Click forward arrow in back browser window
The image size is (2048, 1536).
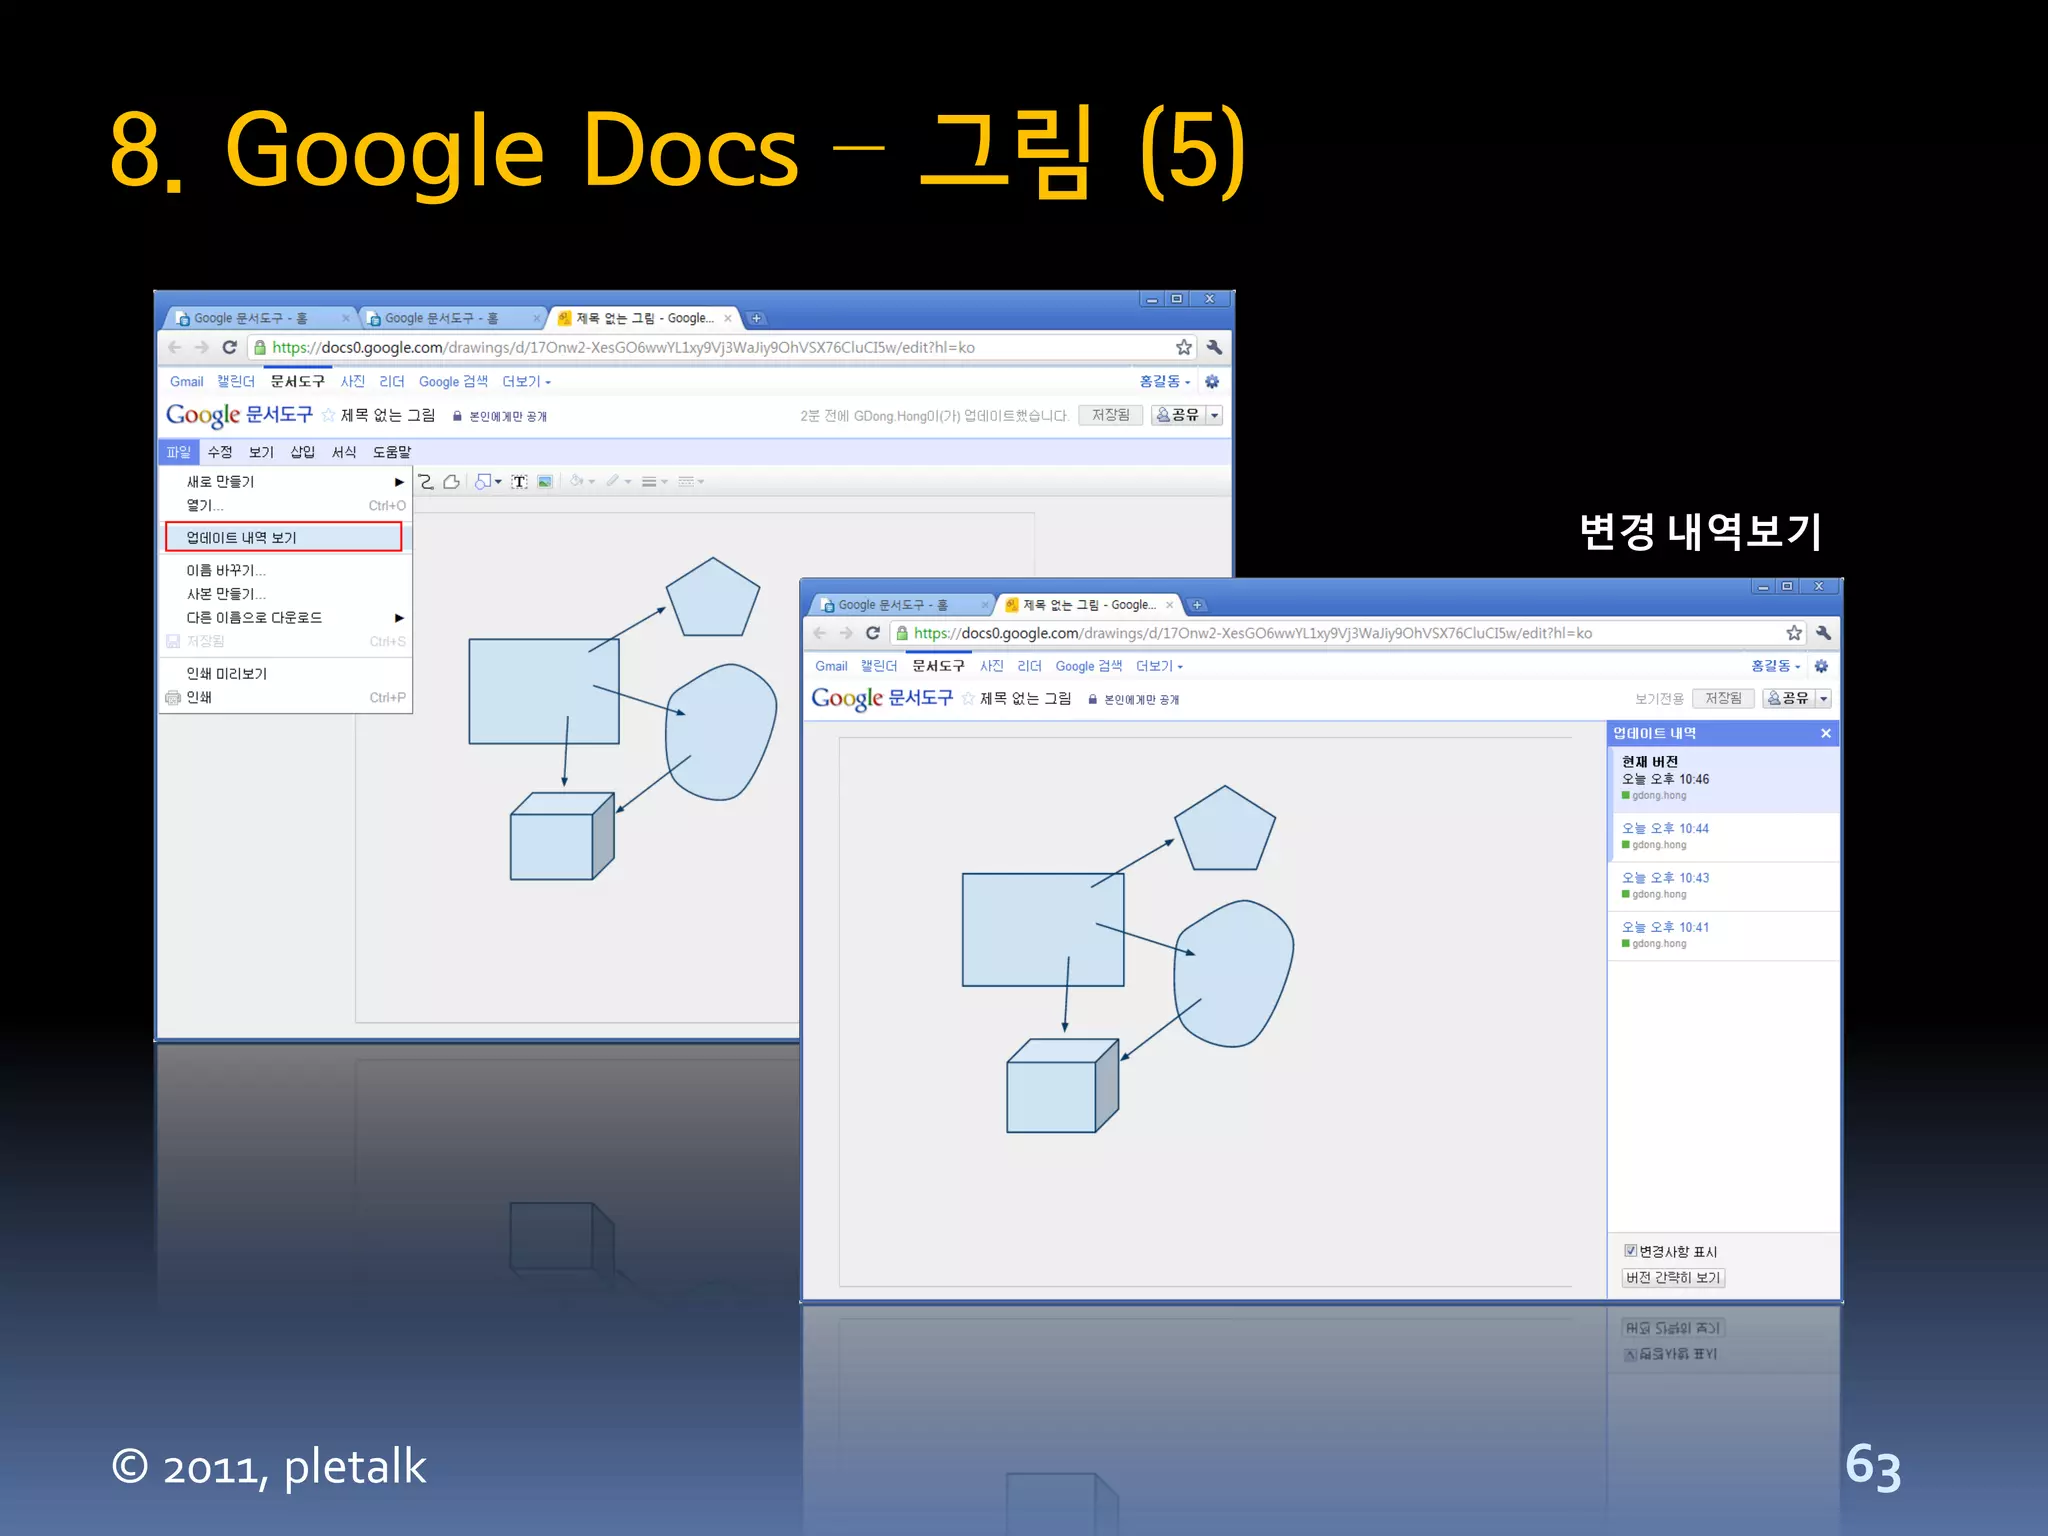click(202, 347)
